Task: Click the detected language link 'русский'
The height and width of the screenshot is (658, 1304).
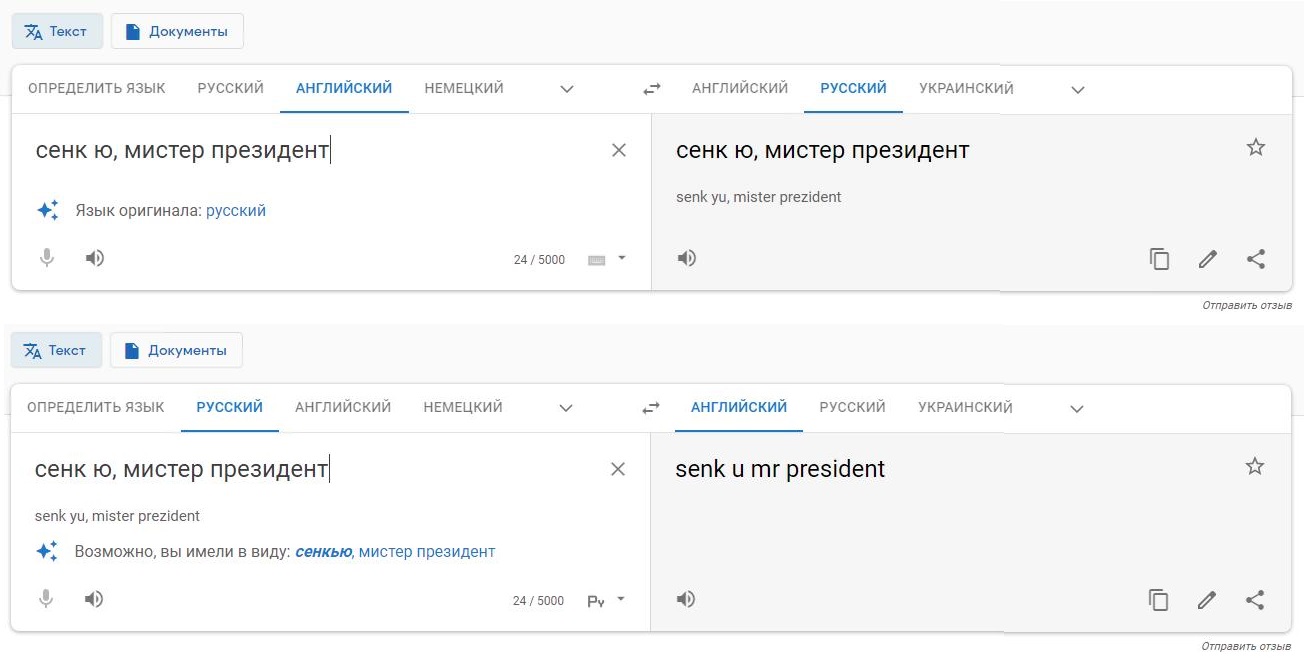Action: tap(236, 211)
